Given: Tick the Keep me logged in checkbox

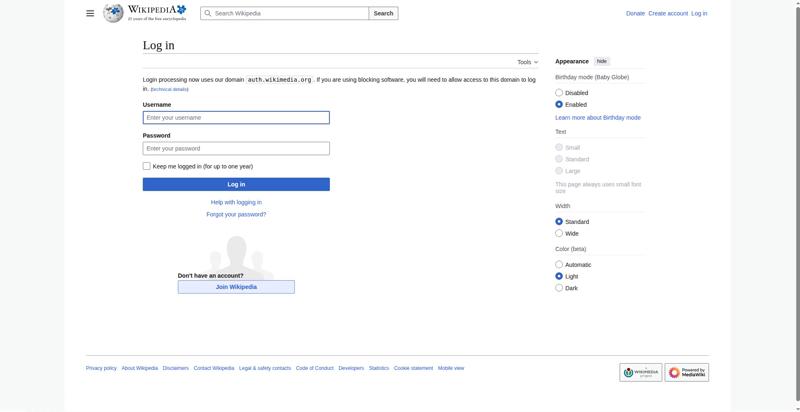Looking at the screenshot, I should pos(147,166).
